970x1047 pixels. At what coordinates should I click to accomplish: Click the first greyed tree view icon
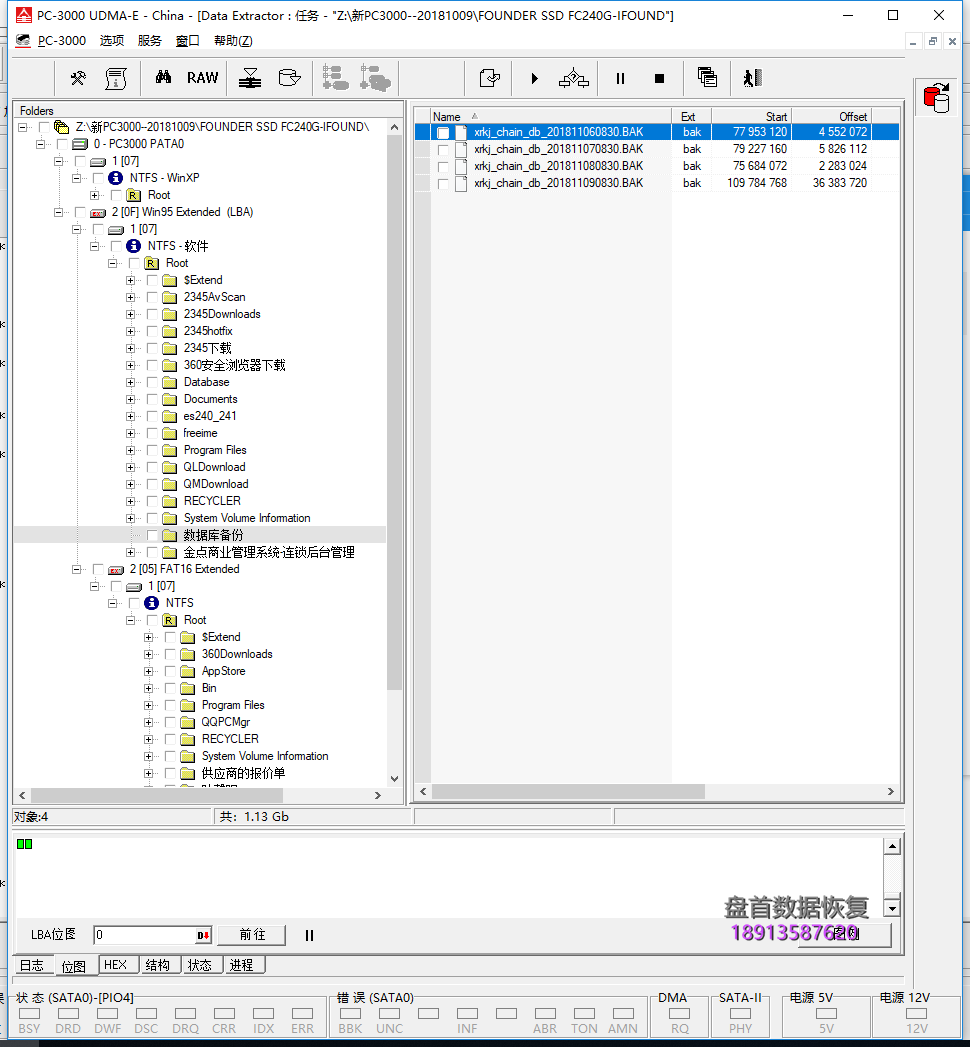(335, 77)
